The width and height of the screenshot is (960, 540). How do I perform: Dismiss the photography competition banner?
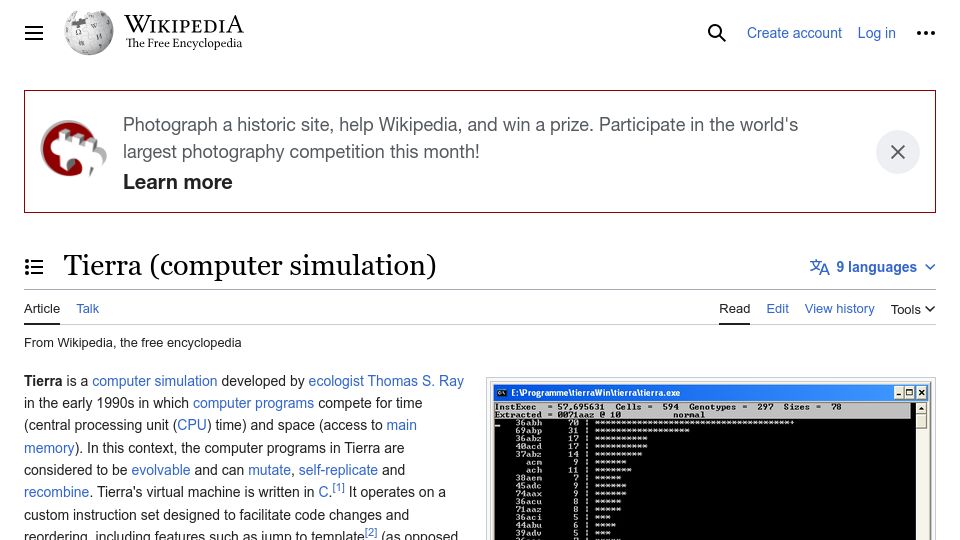click(x=898, y=152)
